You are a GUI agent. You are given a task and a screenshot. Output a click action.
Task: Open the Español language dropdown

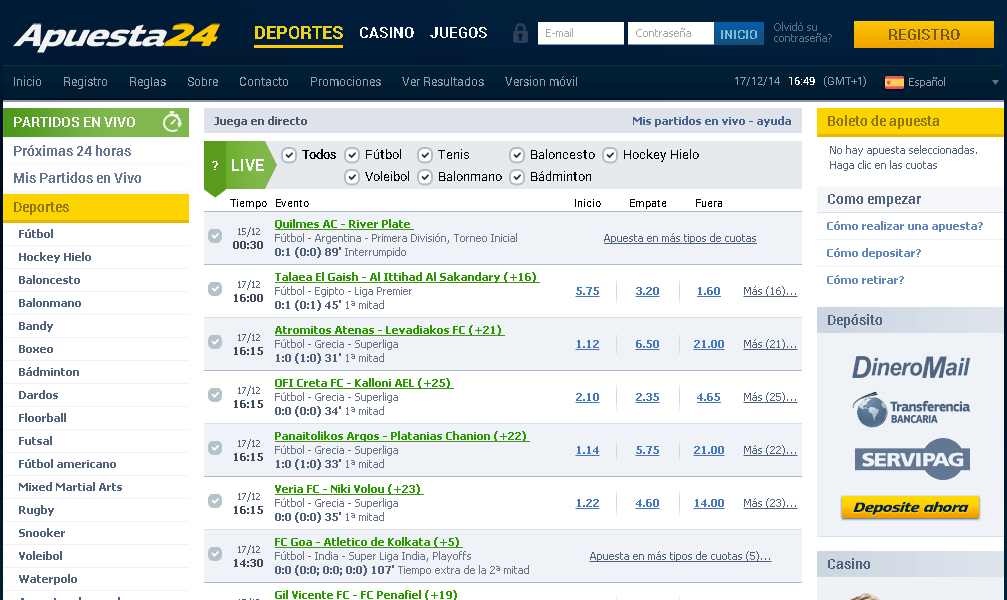pyautogui.click(x=994, y=82)
